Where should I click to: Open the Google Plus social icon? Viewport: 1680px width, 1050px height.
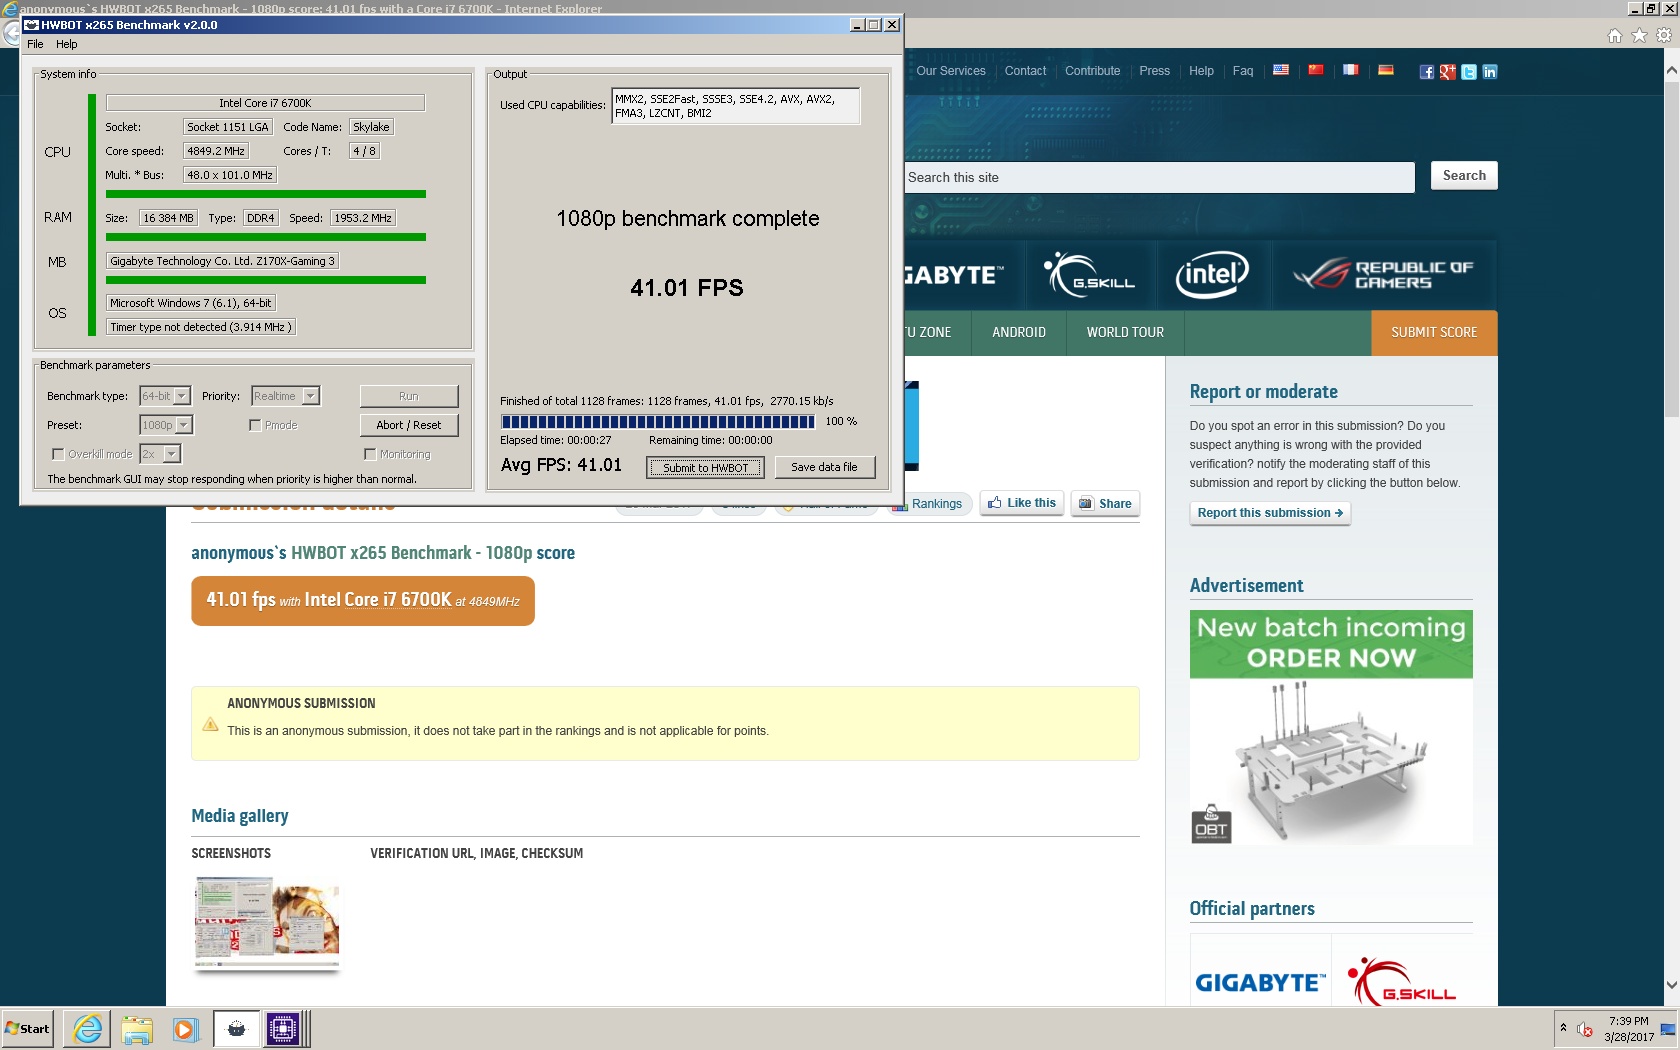point(1448,72)
